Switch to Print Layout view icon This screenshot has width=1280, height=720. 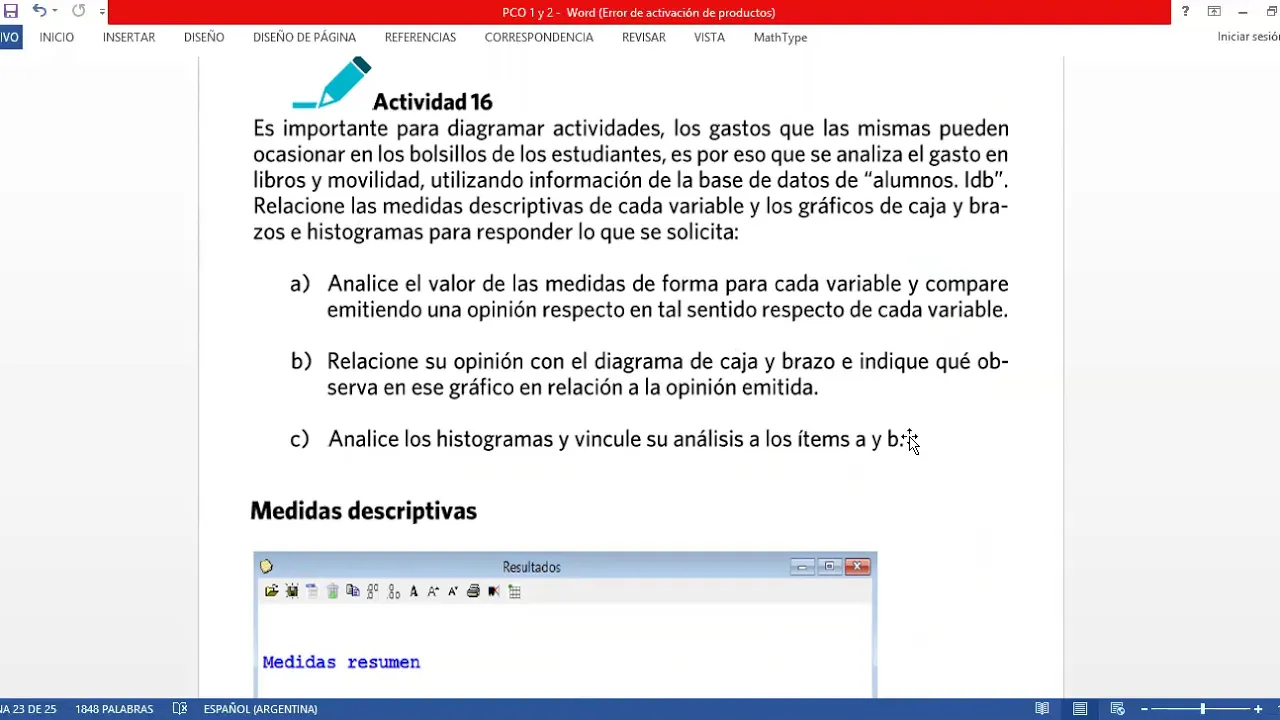tap(1080, 709)
